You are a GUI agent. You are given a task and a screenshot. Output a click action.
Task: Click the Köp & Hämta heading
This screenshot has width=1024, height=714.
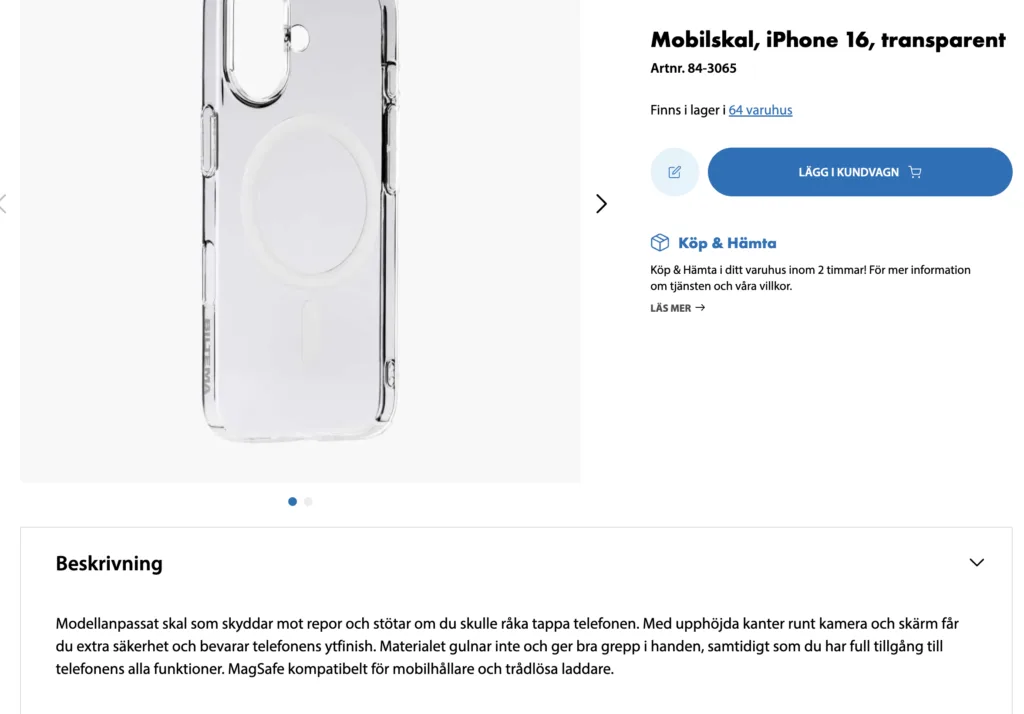pyautogui.click(x=727, y=243)
